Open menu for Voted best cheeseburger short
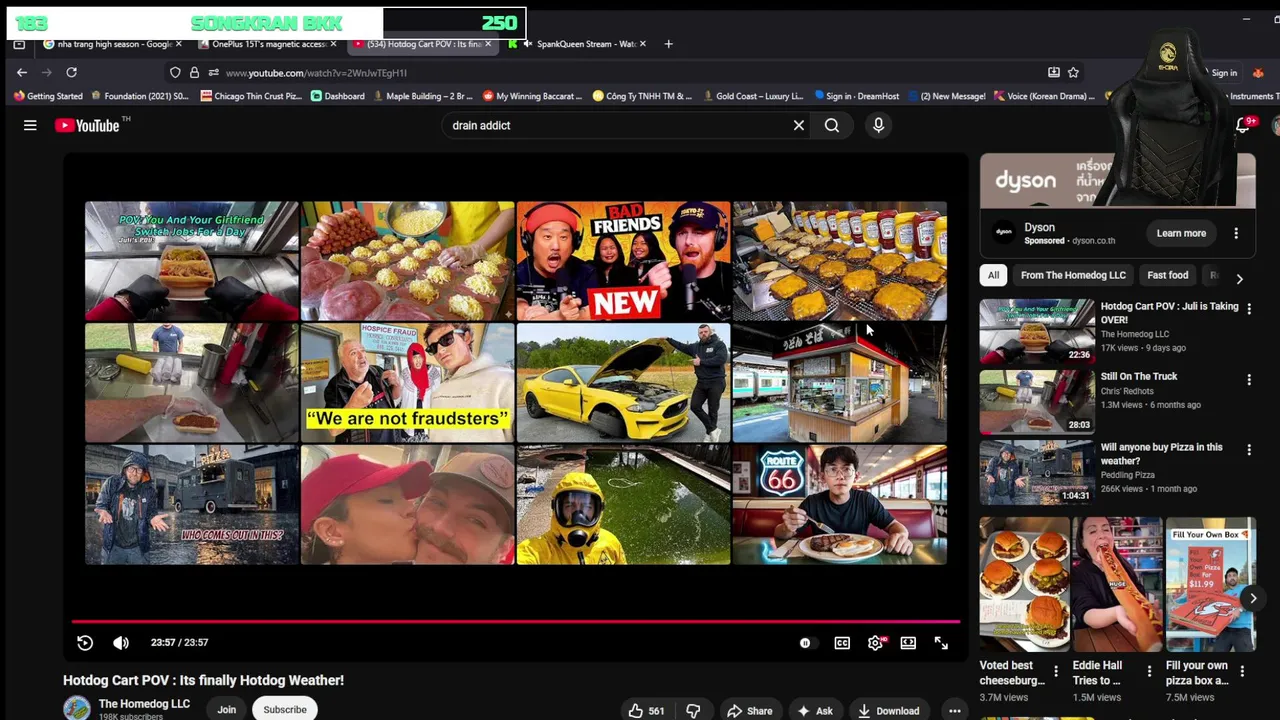The width and height of the screenshot is (1280, 720). [1056, 671]
